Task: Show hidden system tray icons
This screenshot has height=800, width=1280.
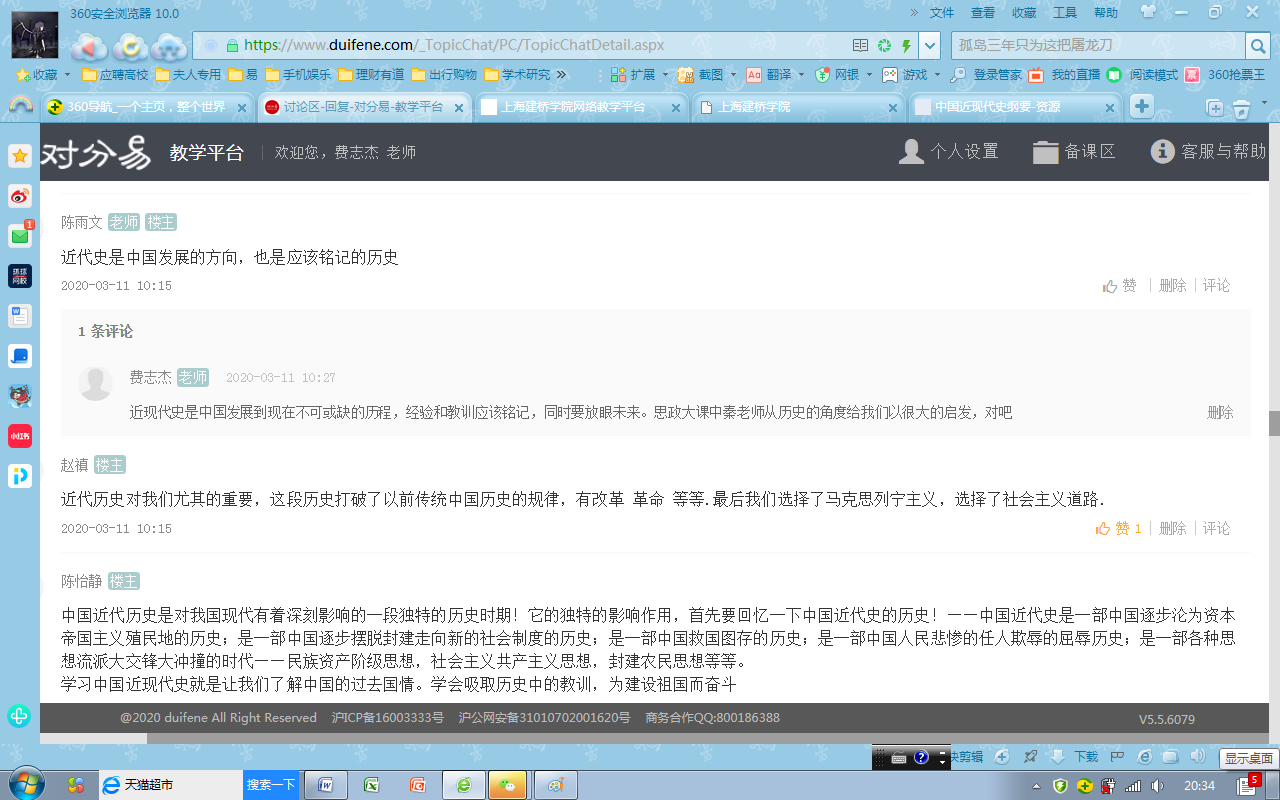Action: [x=1035, y=785]
